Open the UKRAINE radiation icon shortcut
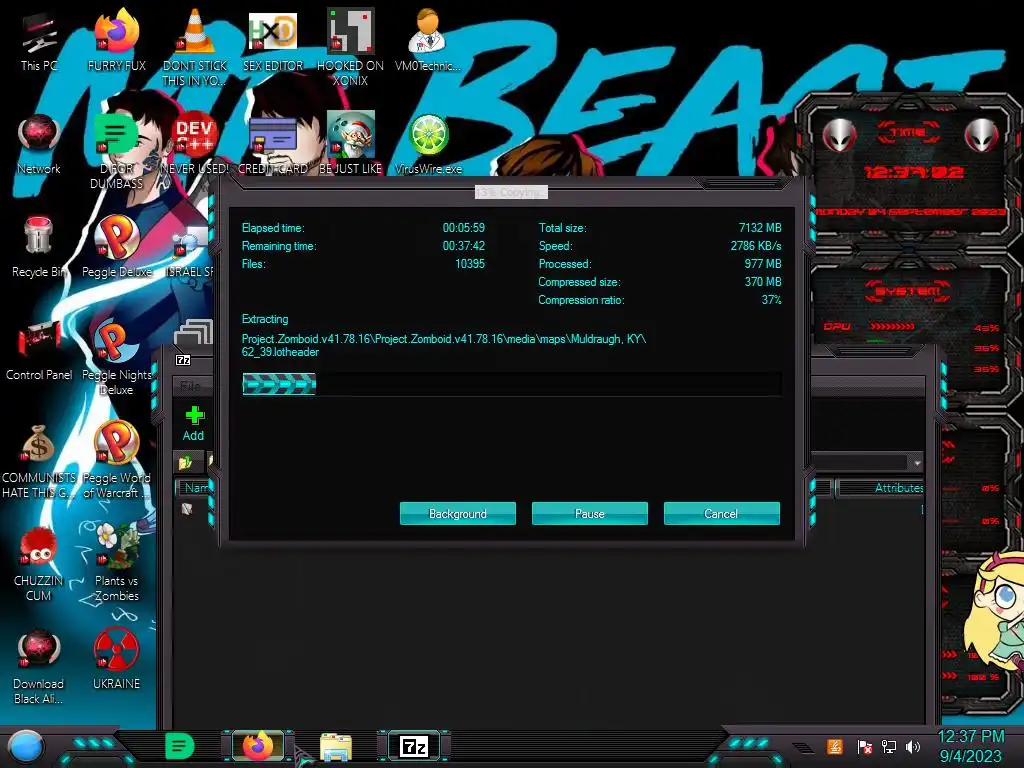Viewport: 1024px width, 768px height. point(116,660)
